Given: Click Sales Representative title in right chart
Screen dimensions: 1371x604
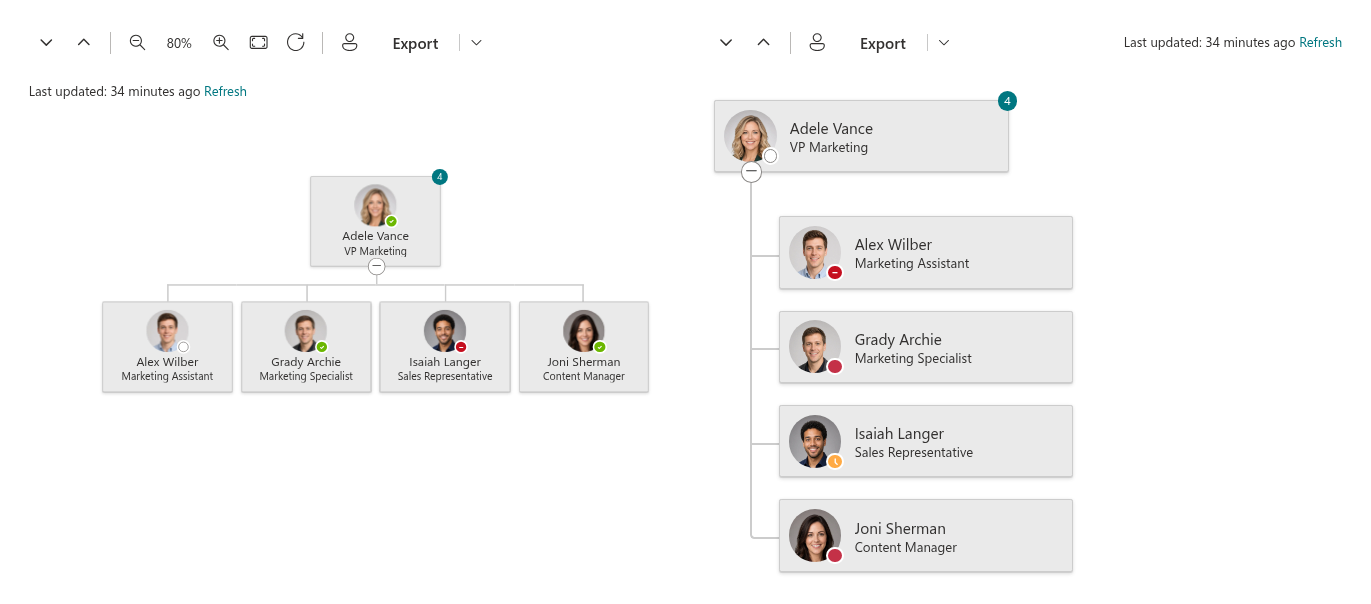Looking at the screenshot, I should pos(914,453).
